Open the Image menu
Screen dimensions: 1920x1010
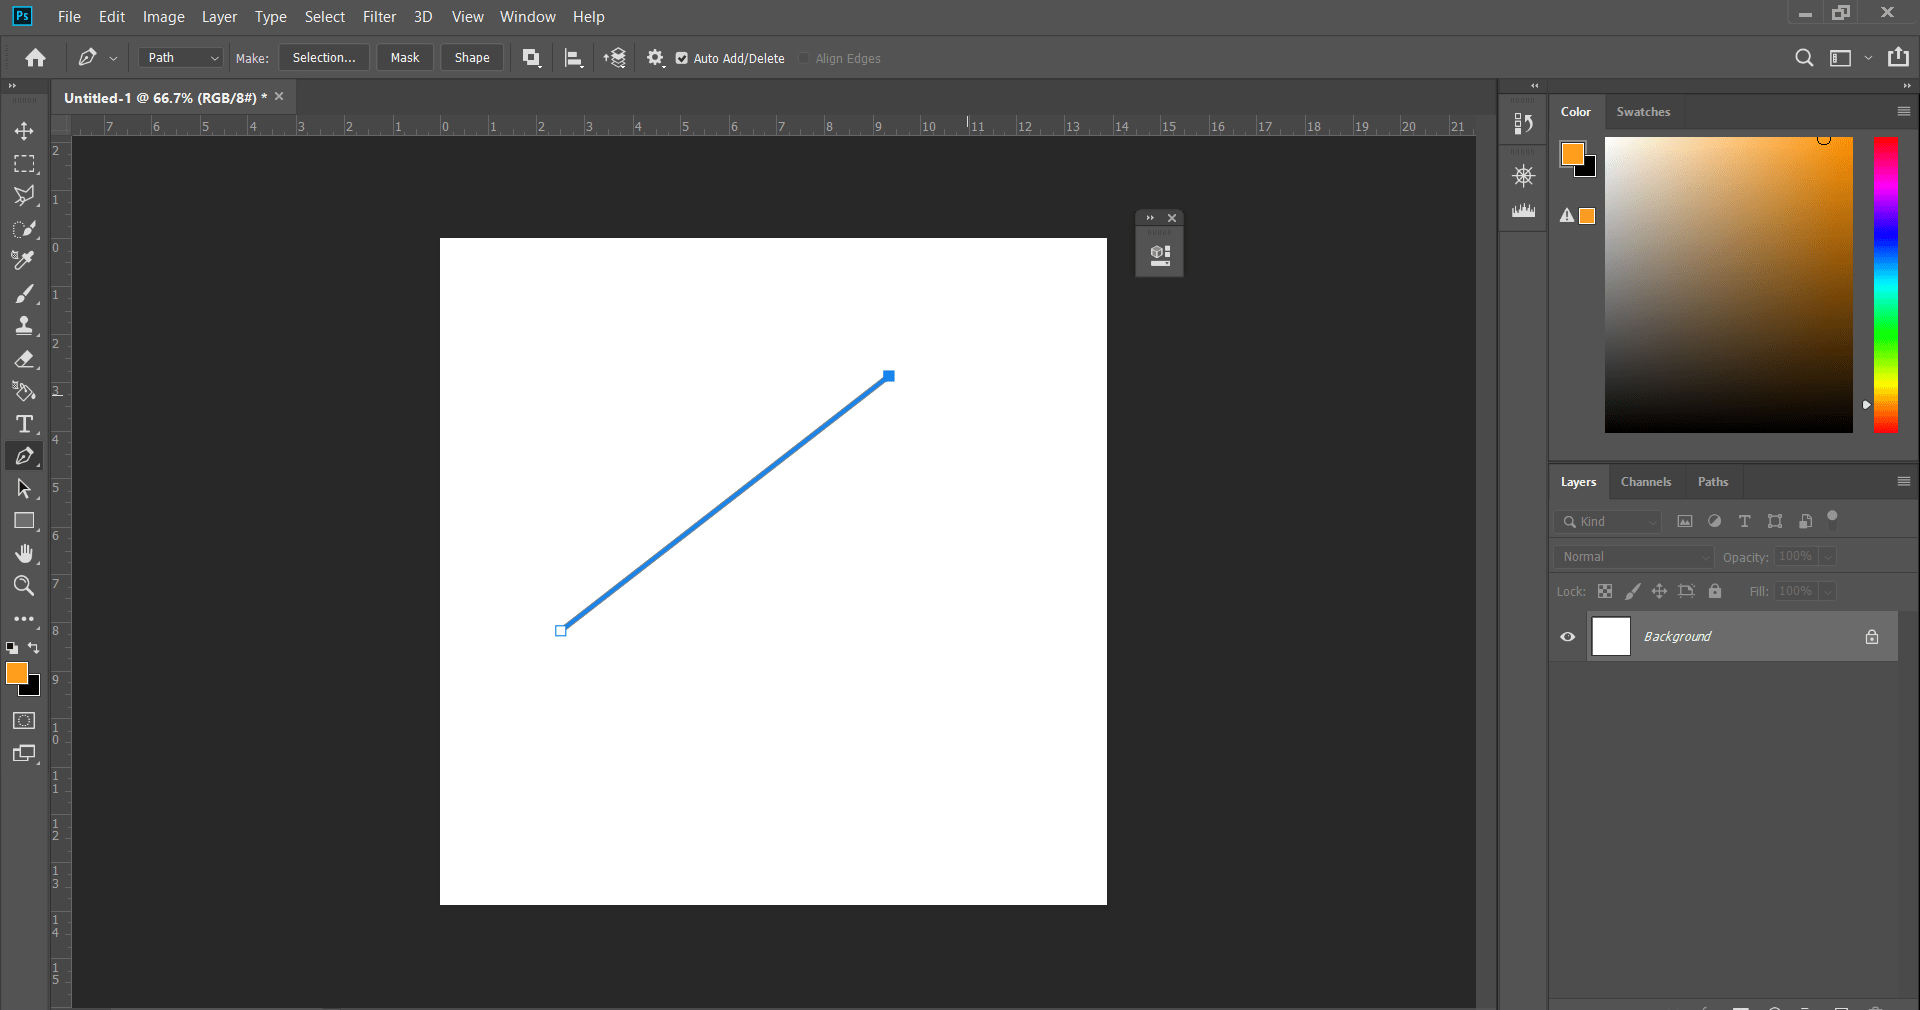click(164, 17)
